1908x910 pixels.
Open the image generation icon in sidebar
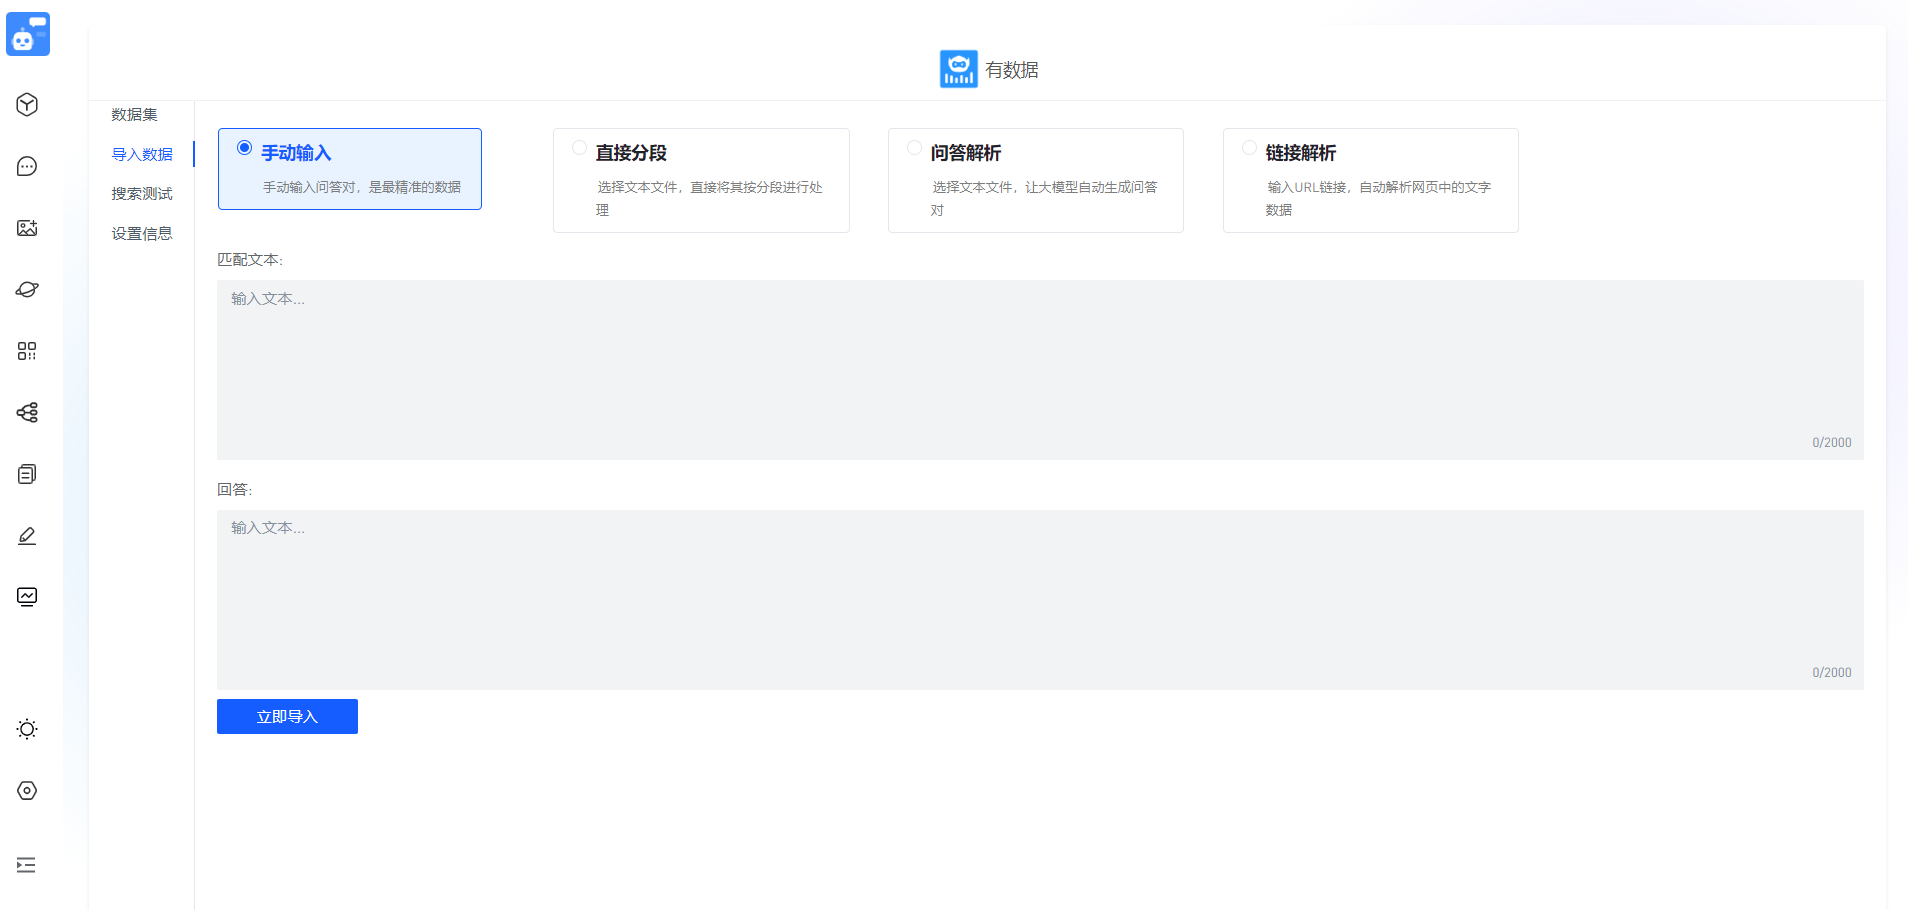pyautogui.click(x=27, y=228)
